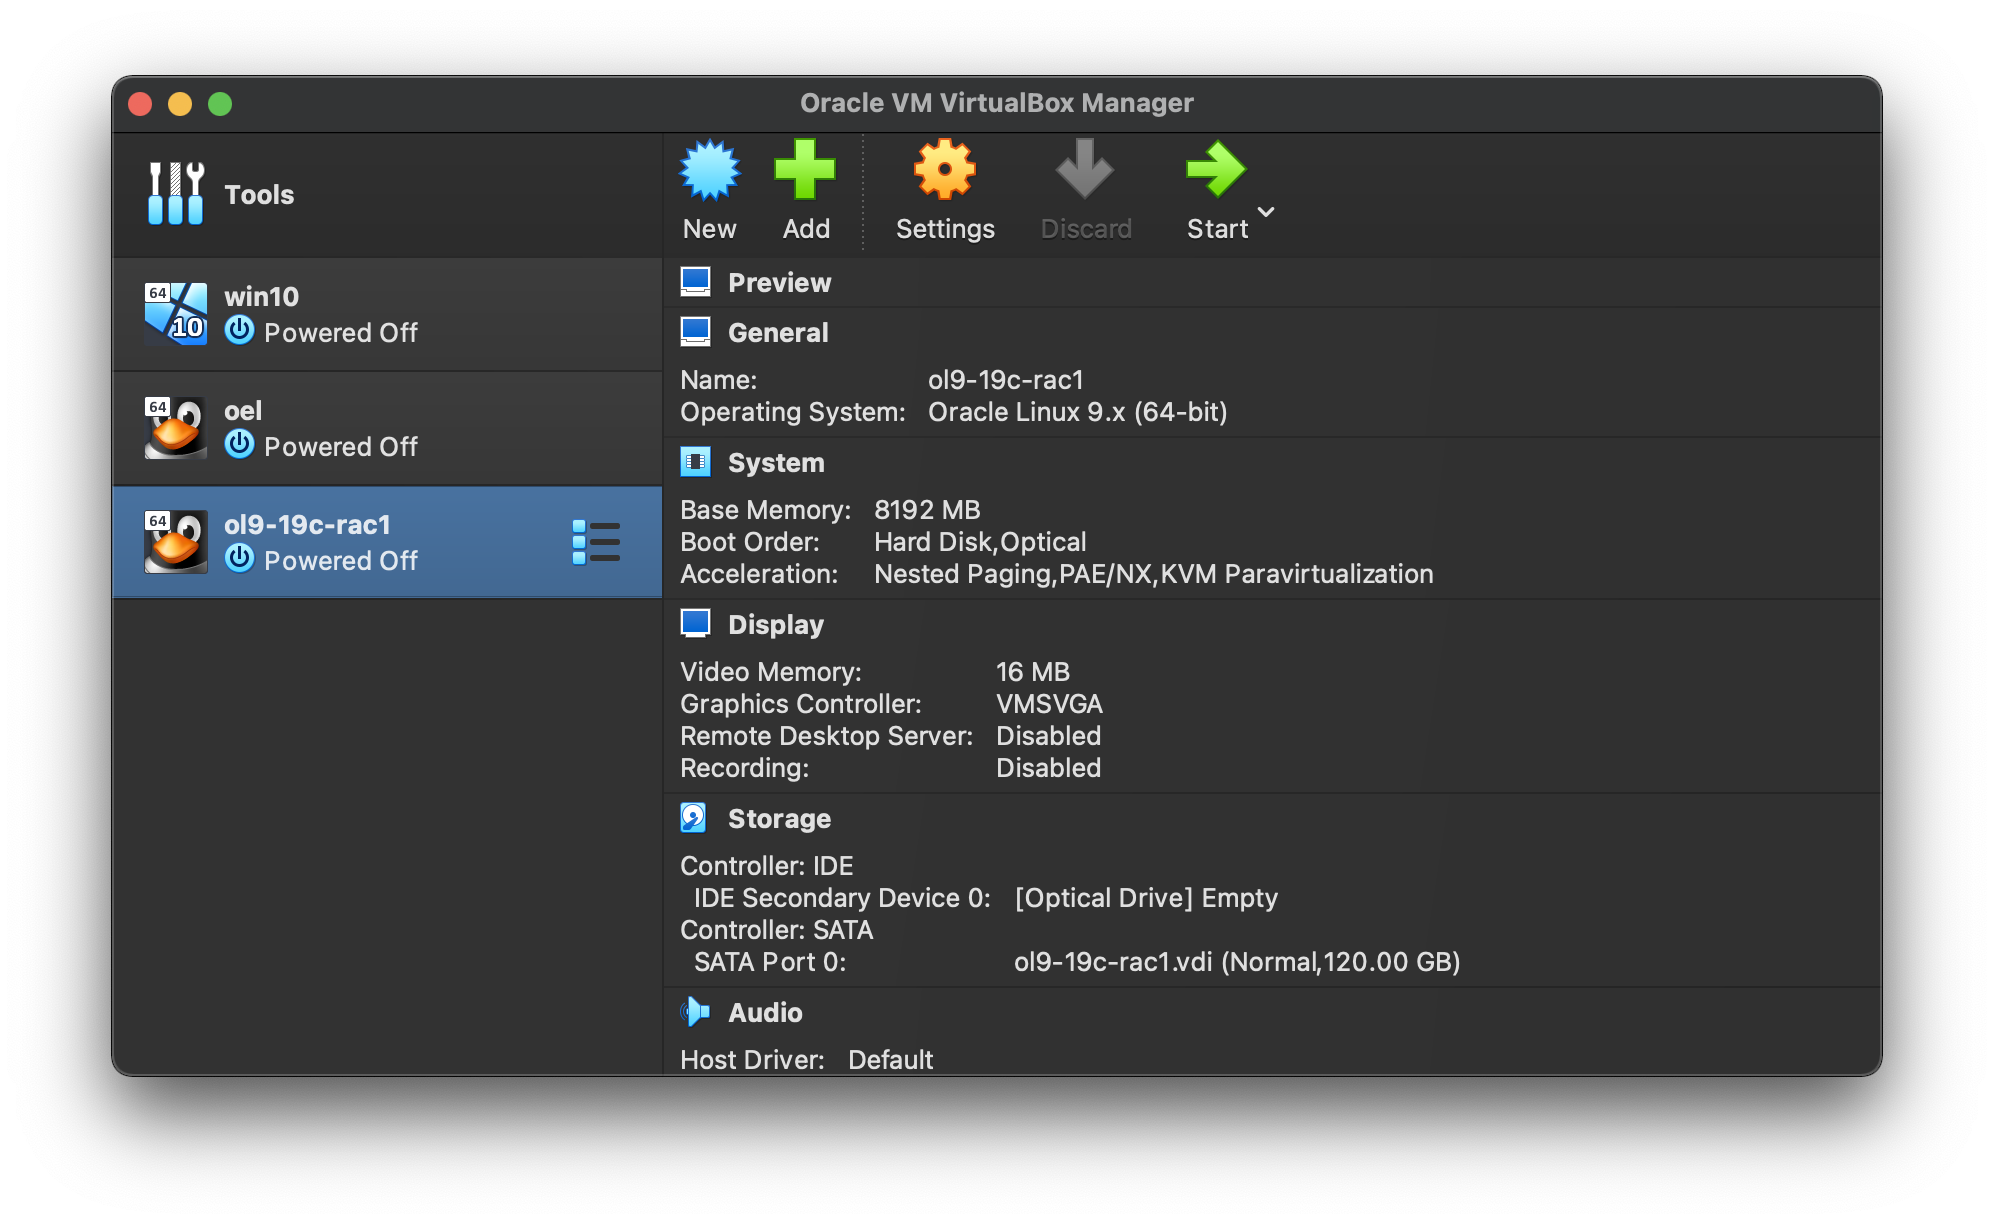This screenshot has width=1994, height=1224.
Task: Click the Start toolbar label
Action: [x=1217, y=229]
